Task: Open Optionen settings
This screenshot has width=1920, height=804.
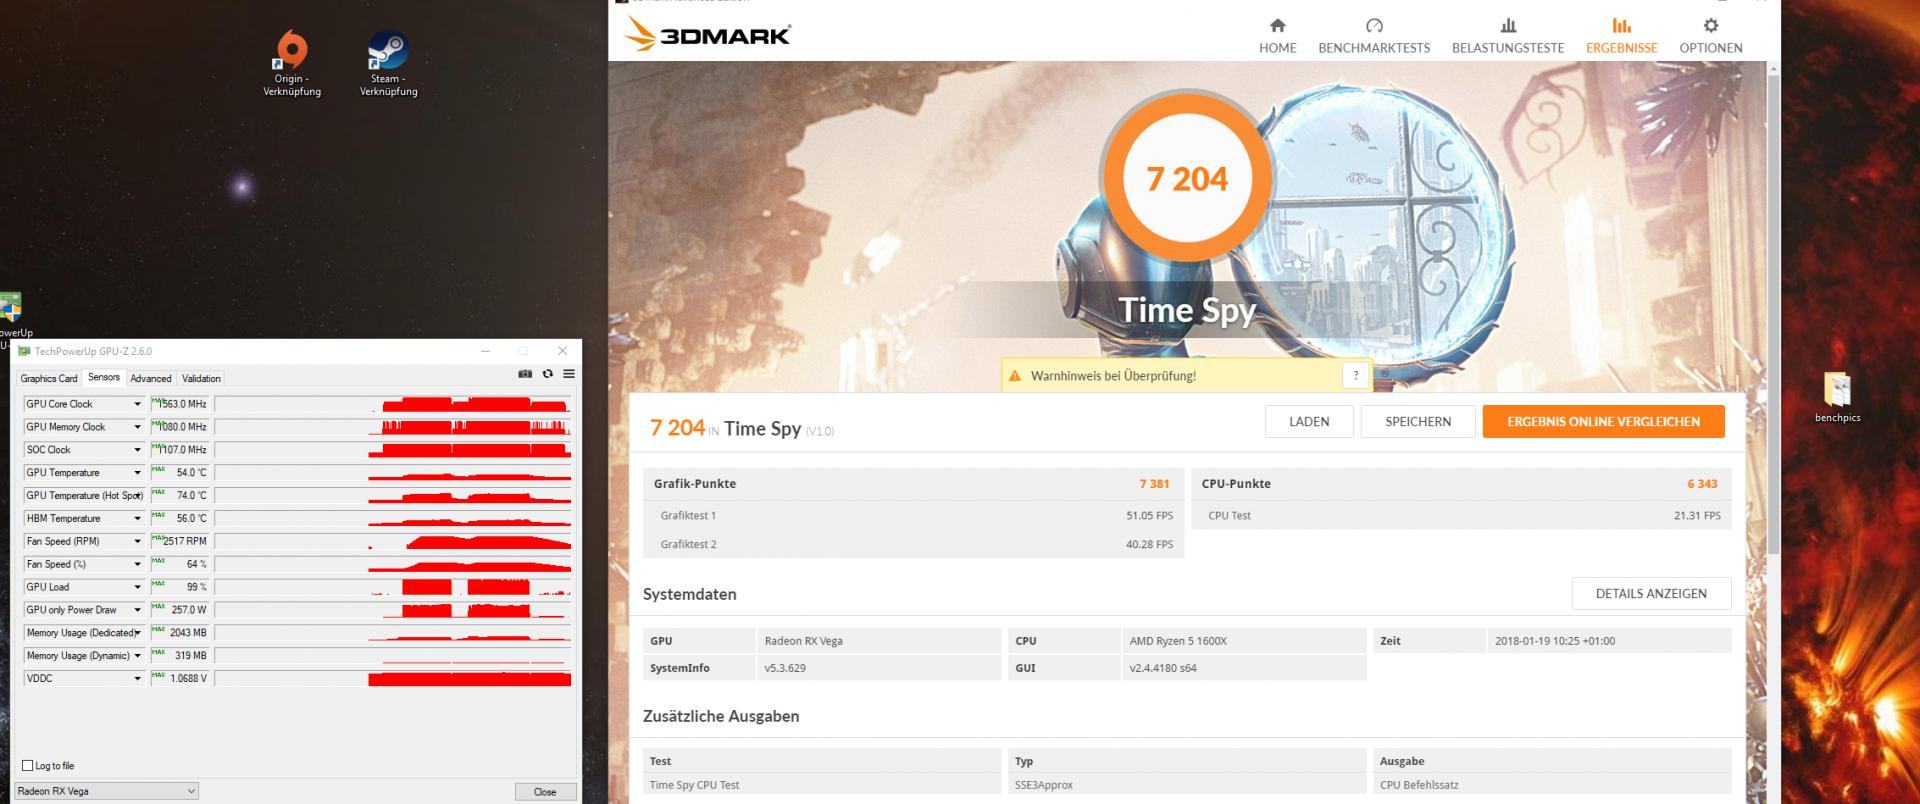Action: click(1710, 35)
